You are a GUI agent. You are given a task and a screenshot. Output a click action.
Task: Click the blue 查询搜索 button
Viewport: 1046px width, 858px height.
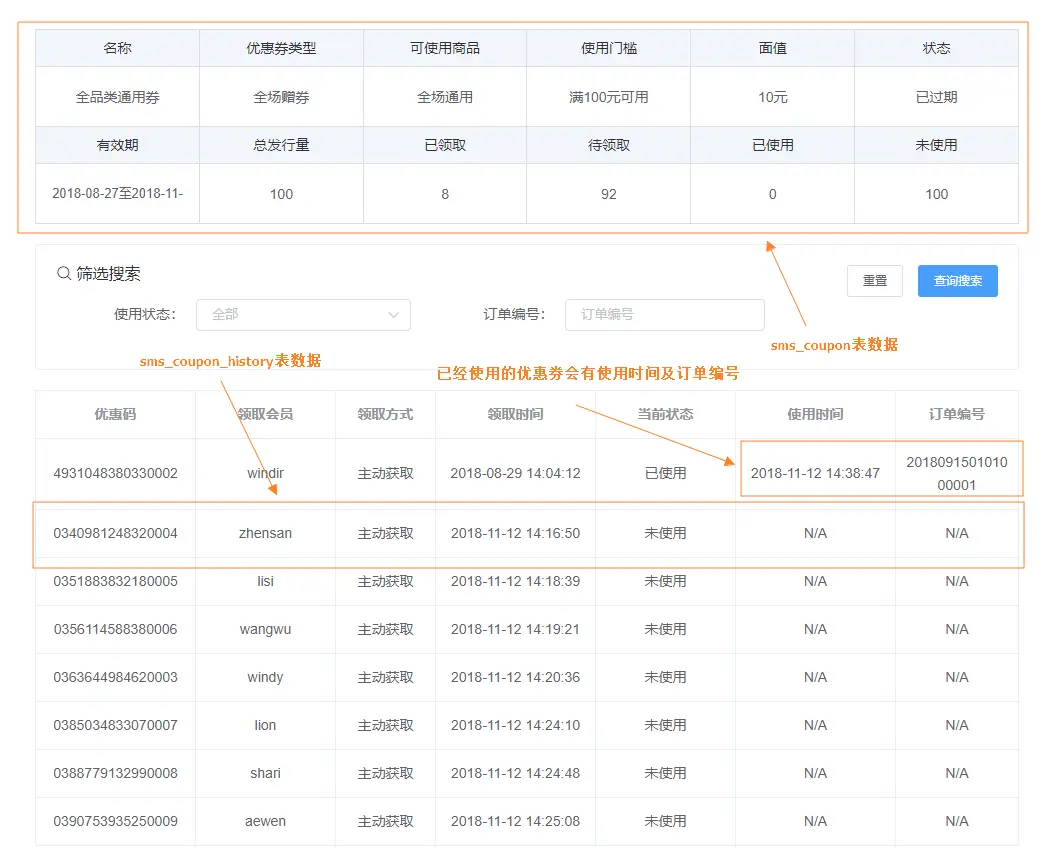[957, 281]
